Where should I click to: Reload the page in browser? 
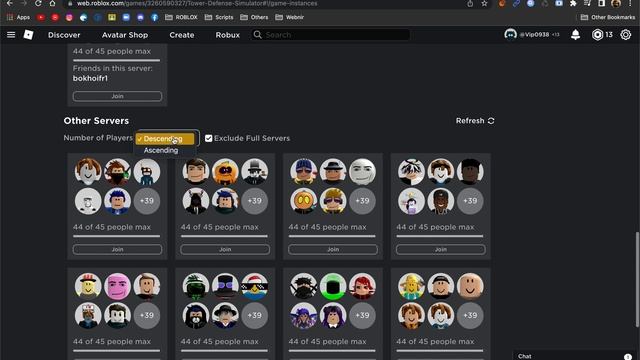click(x=38, y=3)
